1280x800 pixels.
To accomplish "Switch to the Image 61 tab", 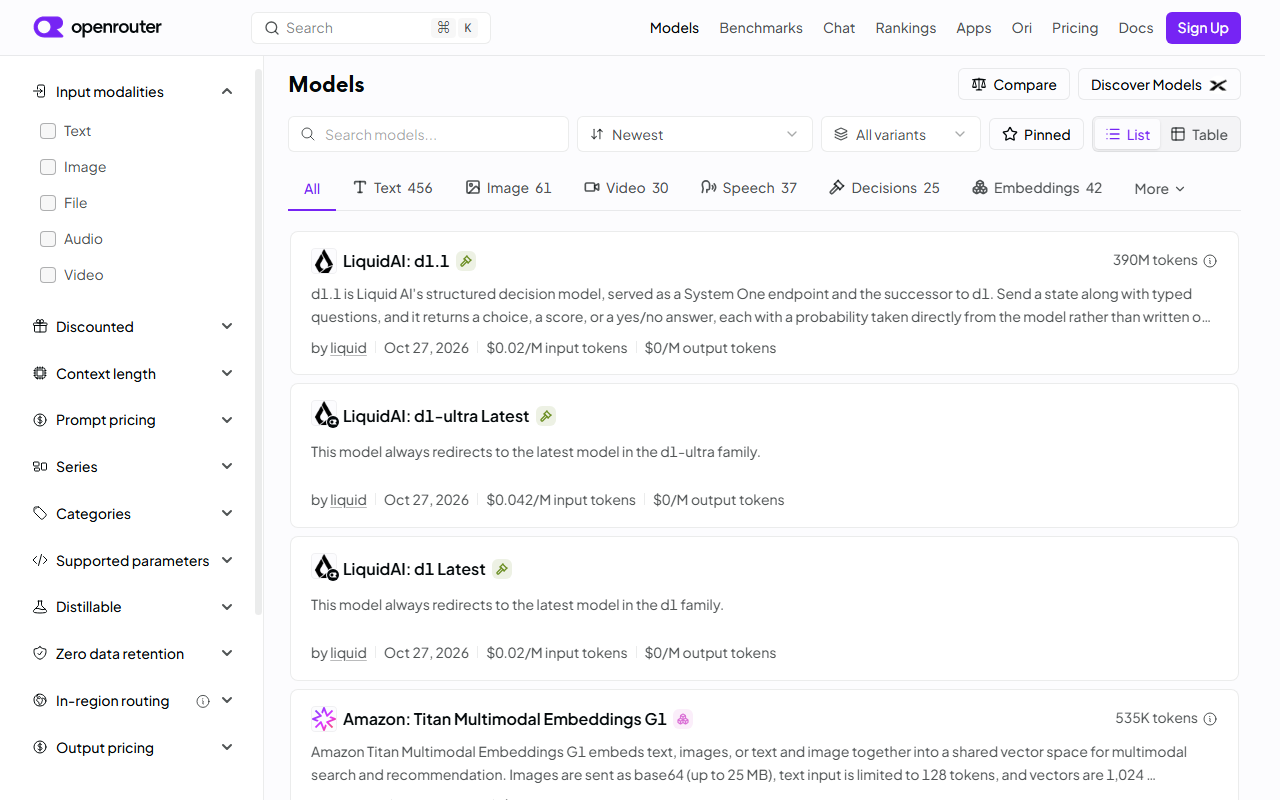I will pyautogui.click(x=508, y=188).
